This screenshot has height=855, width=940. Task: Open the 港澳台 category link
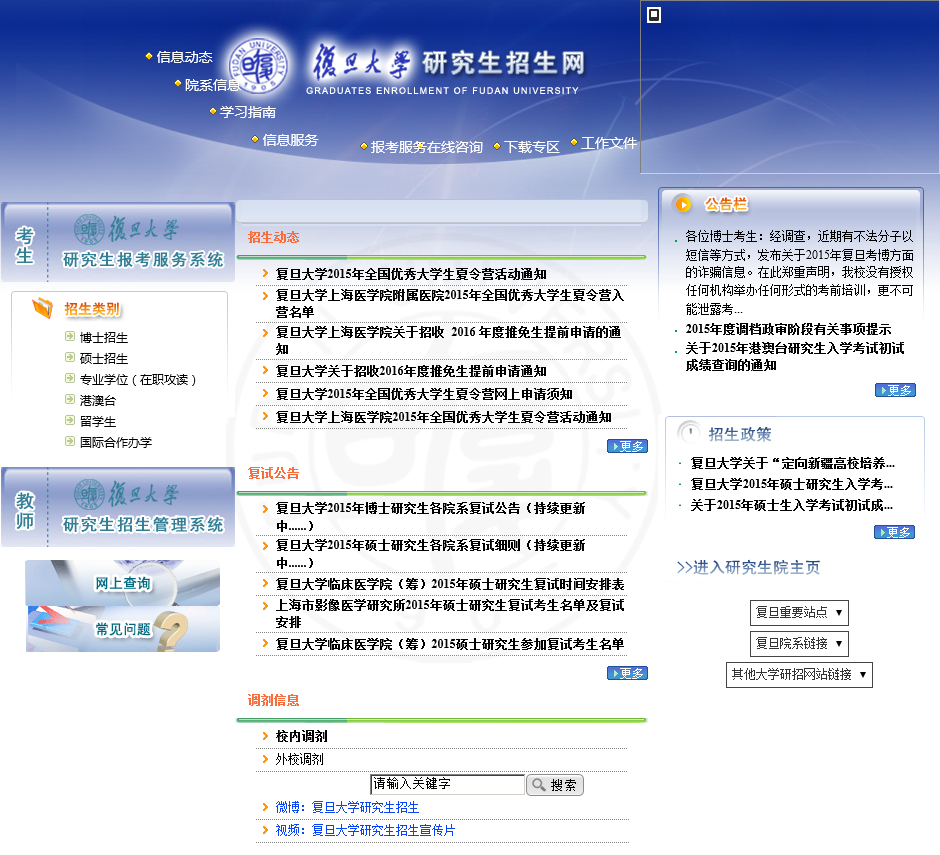coord(98,401)
